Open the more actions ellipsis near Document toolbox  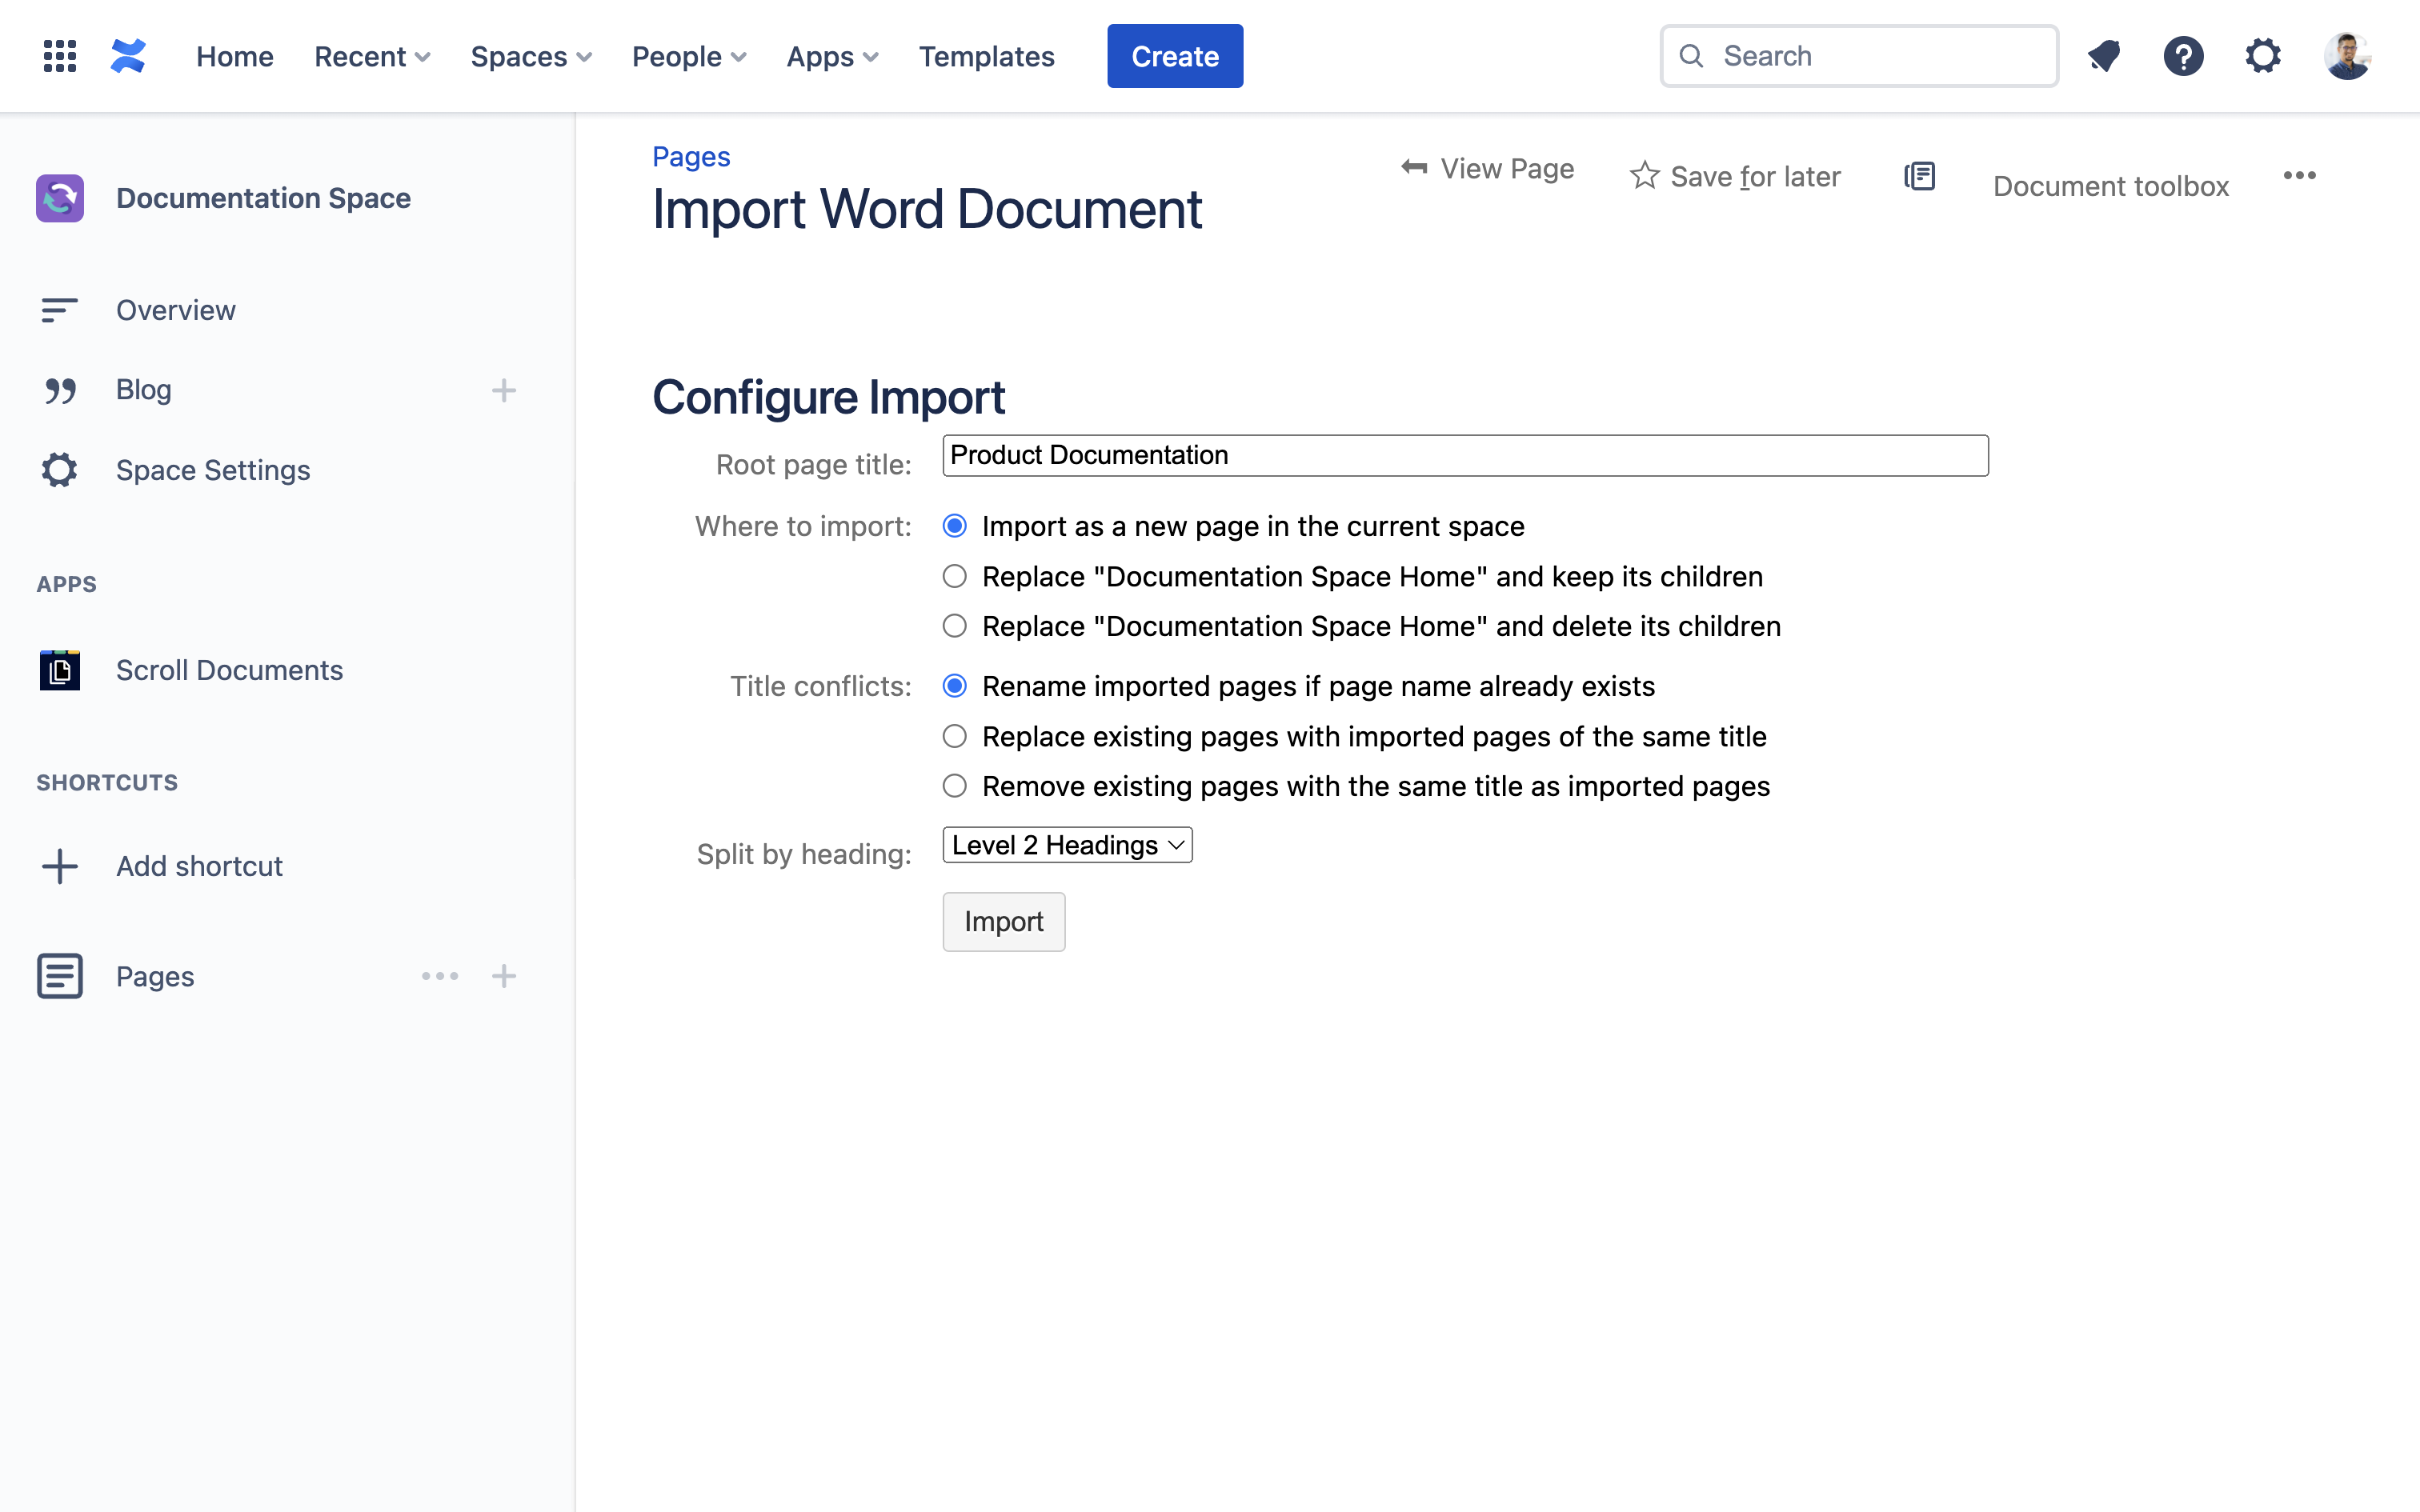[2299, 176]
